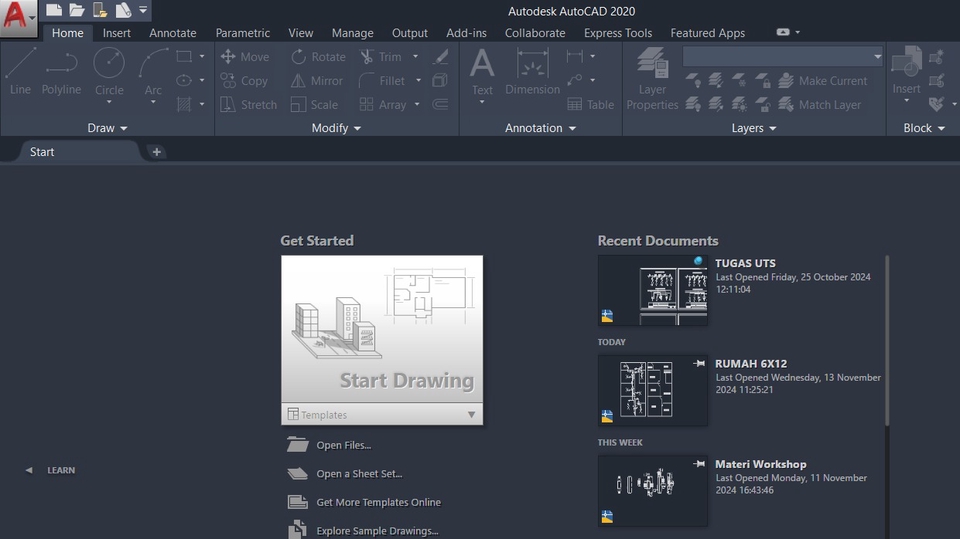
Task: Open the Collaborate ribbon tab
Action: pos(534,33)
